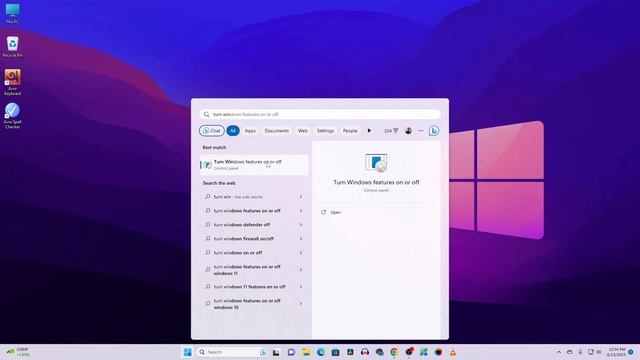Switch to the Documents filter tab
Screen dimensions: 640x360
point(276,131)
